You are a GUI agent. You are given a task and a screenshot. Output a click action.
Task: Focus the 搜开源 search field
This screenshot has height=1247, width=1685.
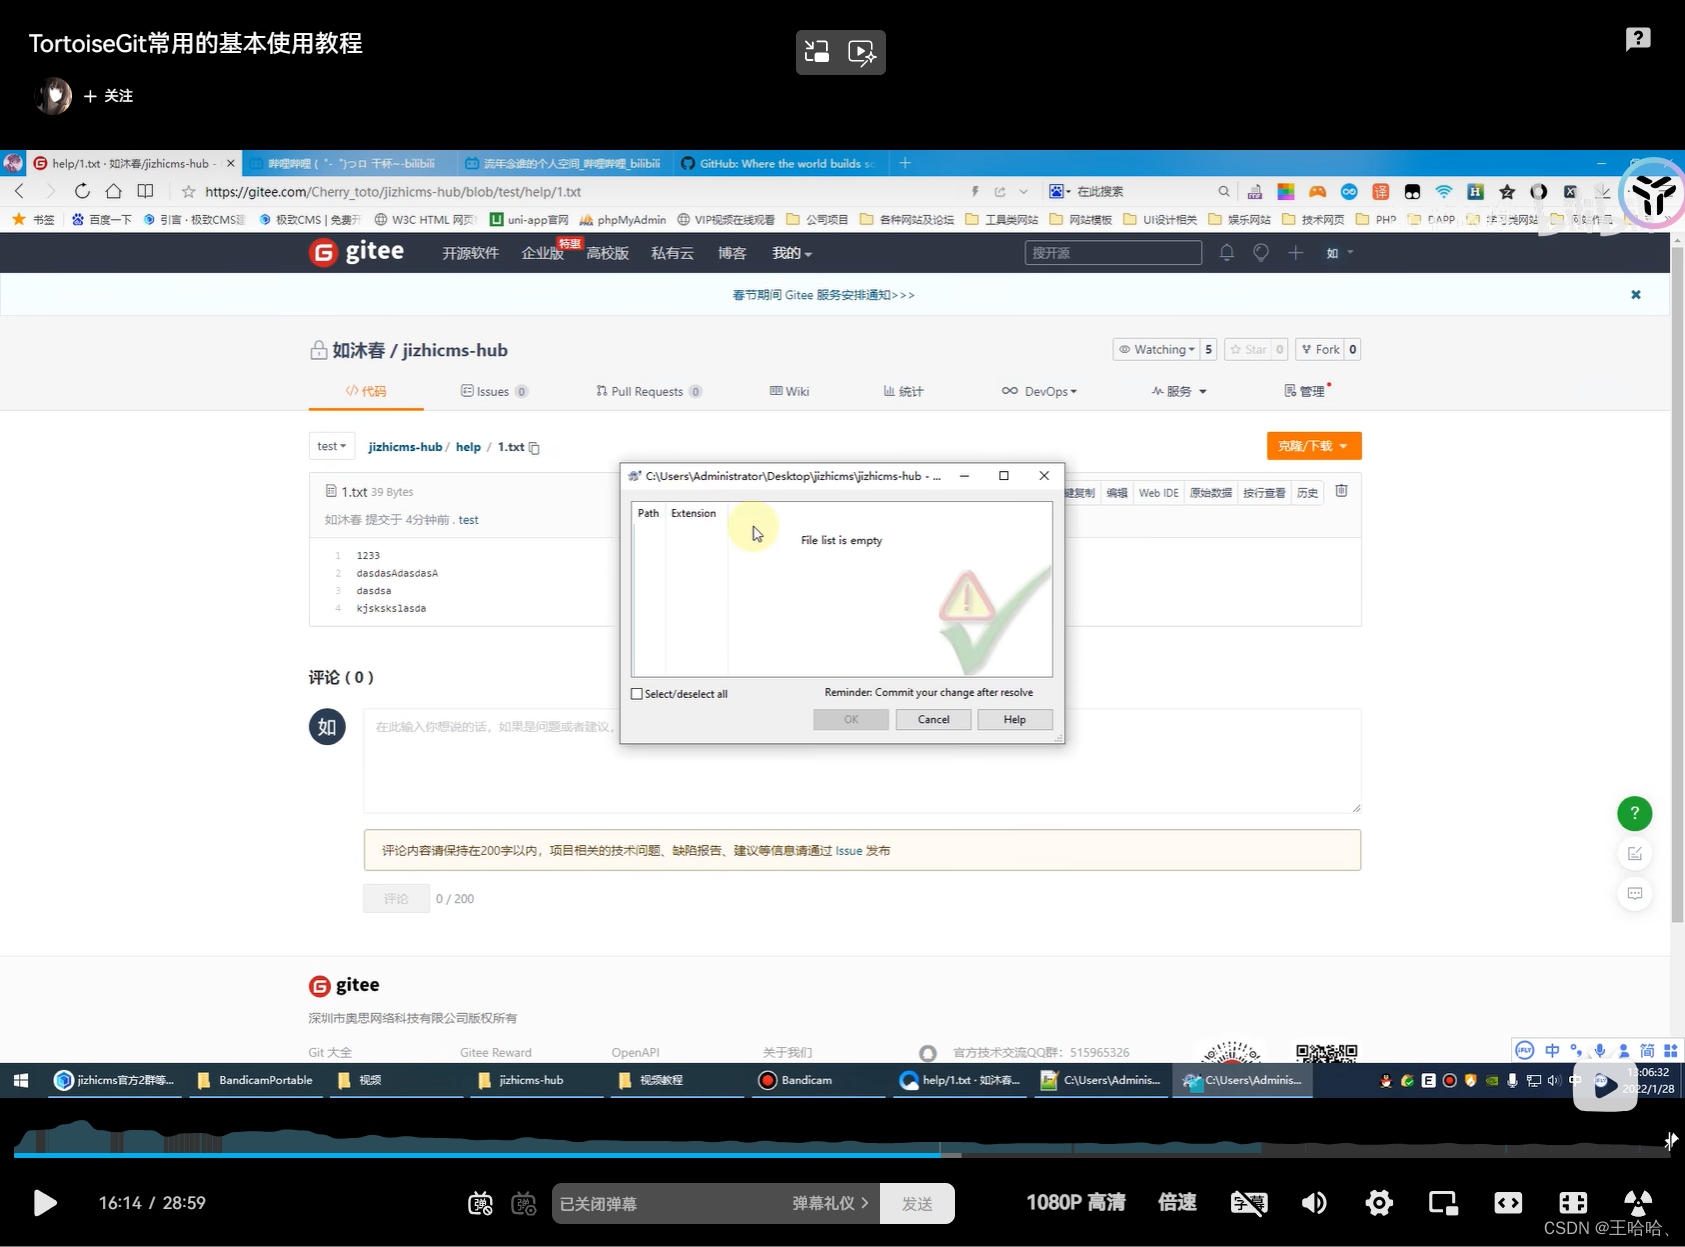(x=1113, y=253)
